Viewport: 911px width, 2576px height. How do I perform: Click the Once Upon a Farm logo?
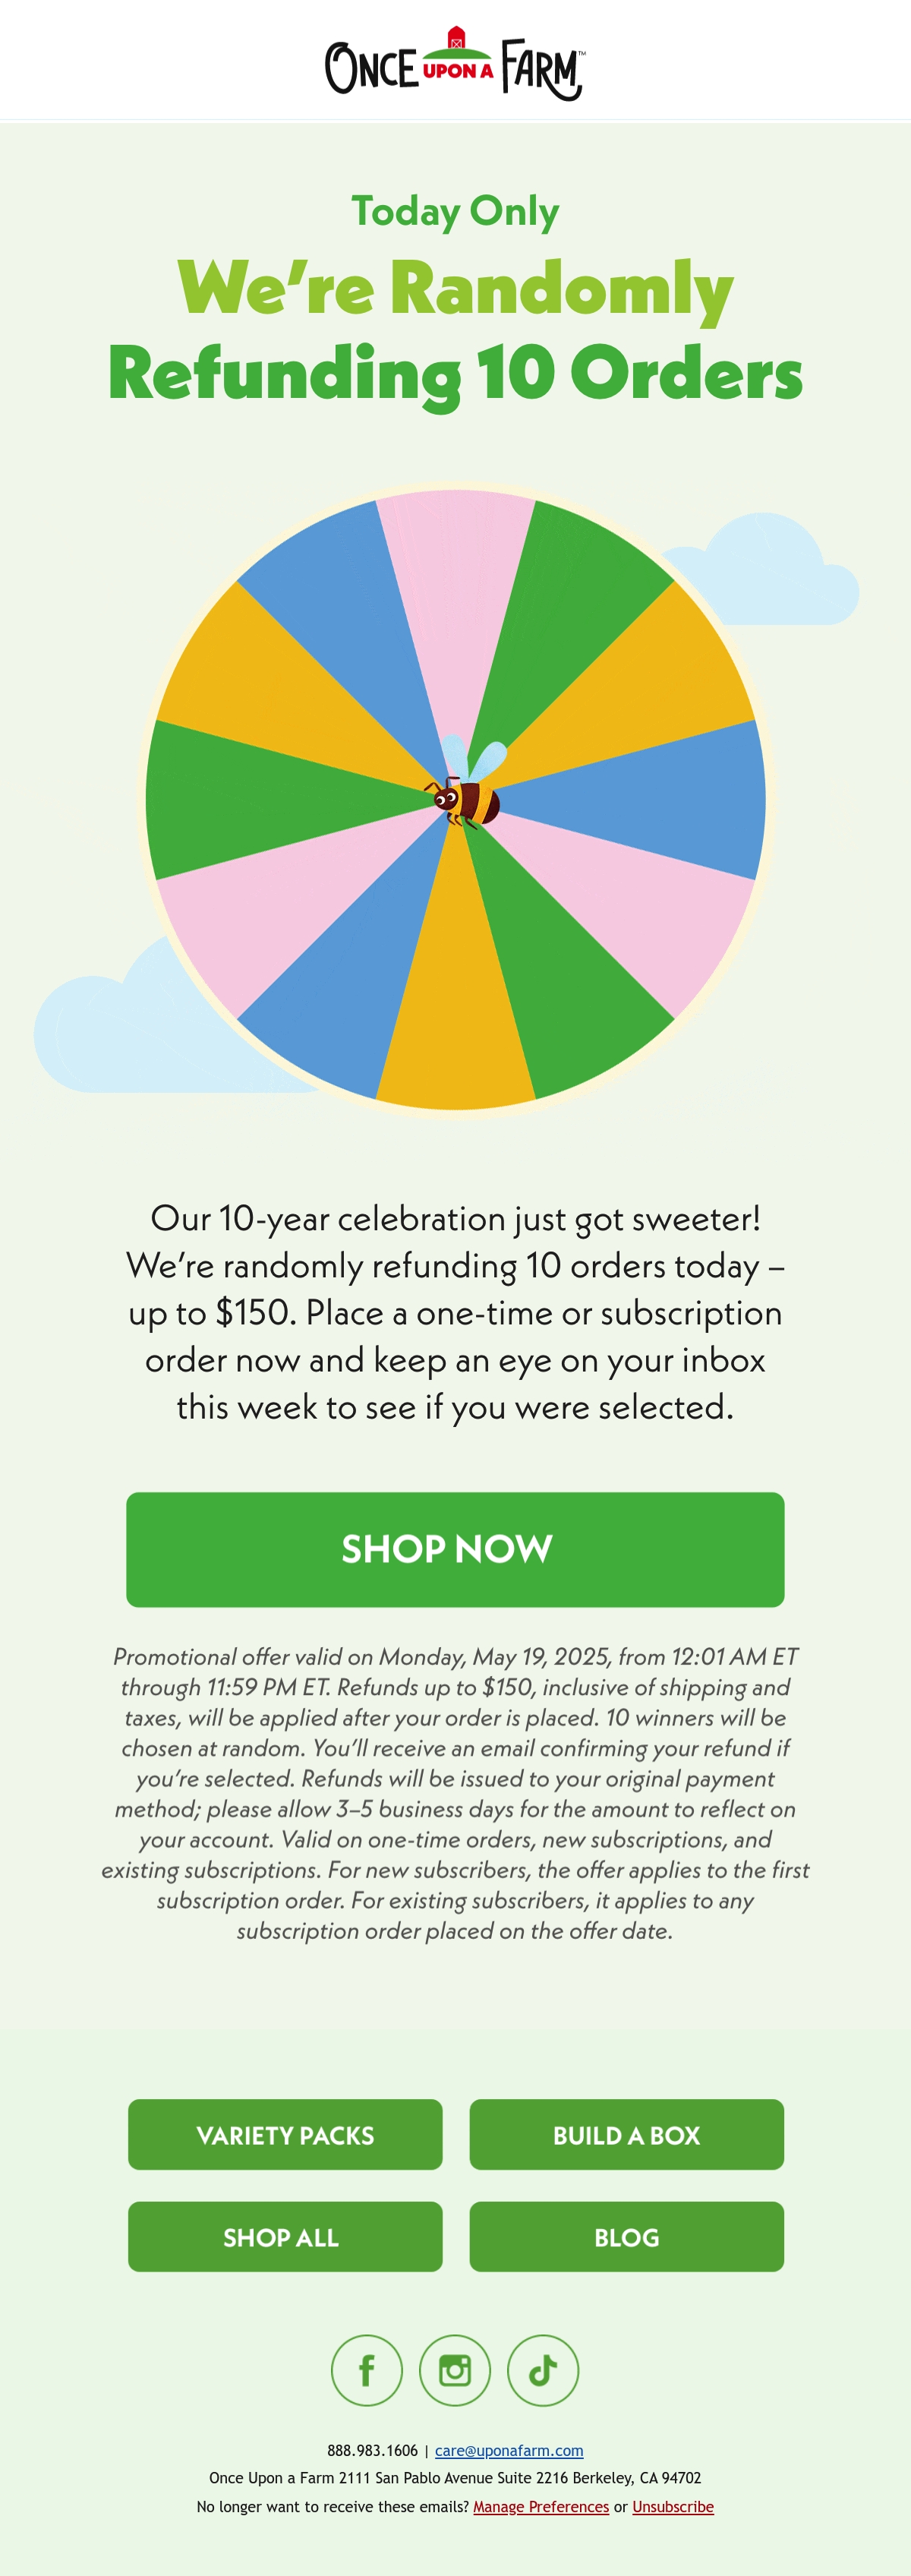tap(455, 63)
